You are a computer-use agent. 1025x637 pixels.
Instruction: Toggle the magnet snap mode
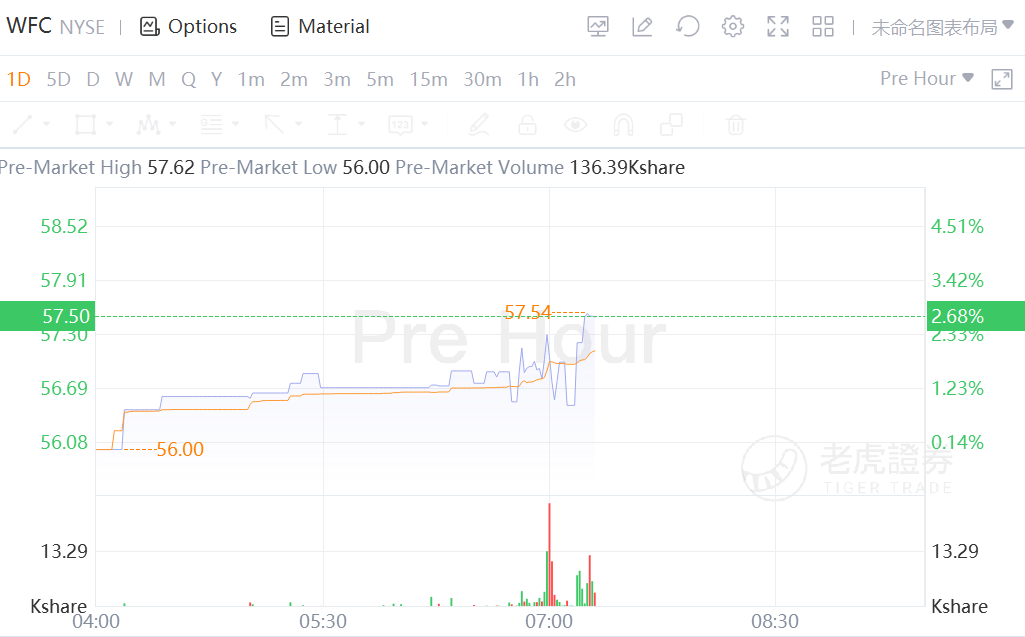point(623,125)
